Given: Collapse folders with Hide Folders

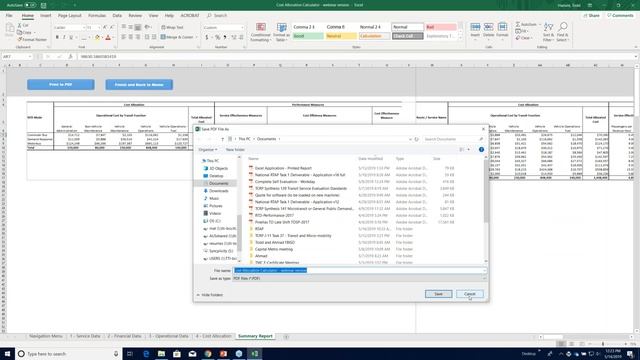Looking at the screenshot, I should (x=209, y=295).
